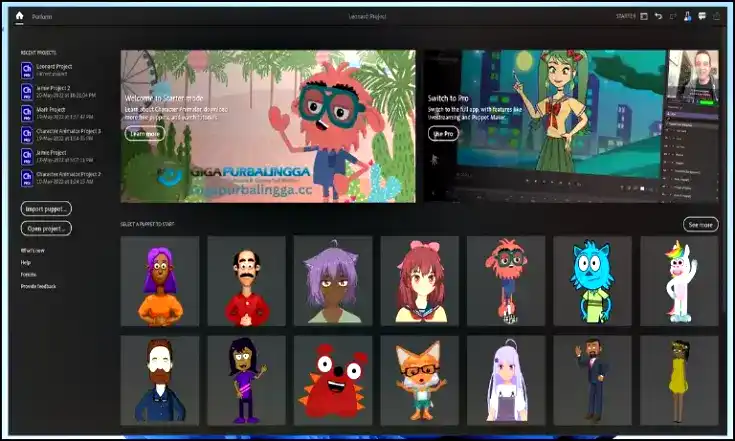This screenshot has height=441, width=735.
Task: Open Character Animator Project 2
Action: tap(61, 178)
